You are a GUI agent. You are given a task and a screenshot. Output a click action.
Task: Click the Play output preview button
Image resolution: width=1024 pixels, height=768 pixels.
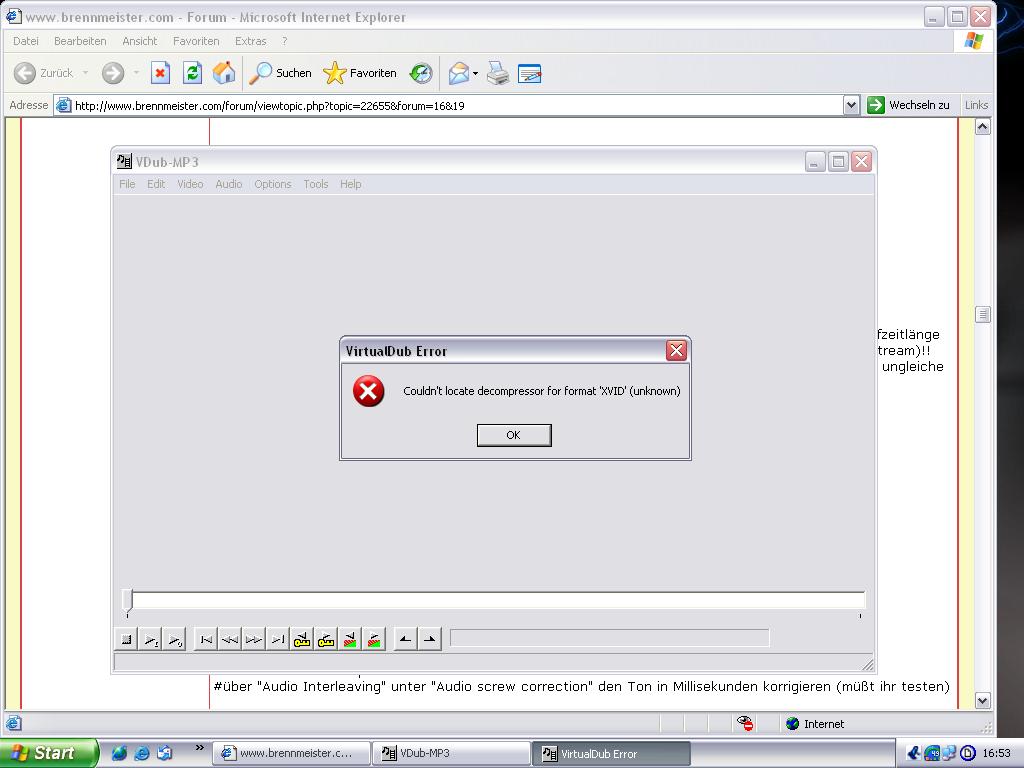[175, 639]
